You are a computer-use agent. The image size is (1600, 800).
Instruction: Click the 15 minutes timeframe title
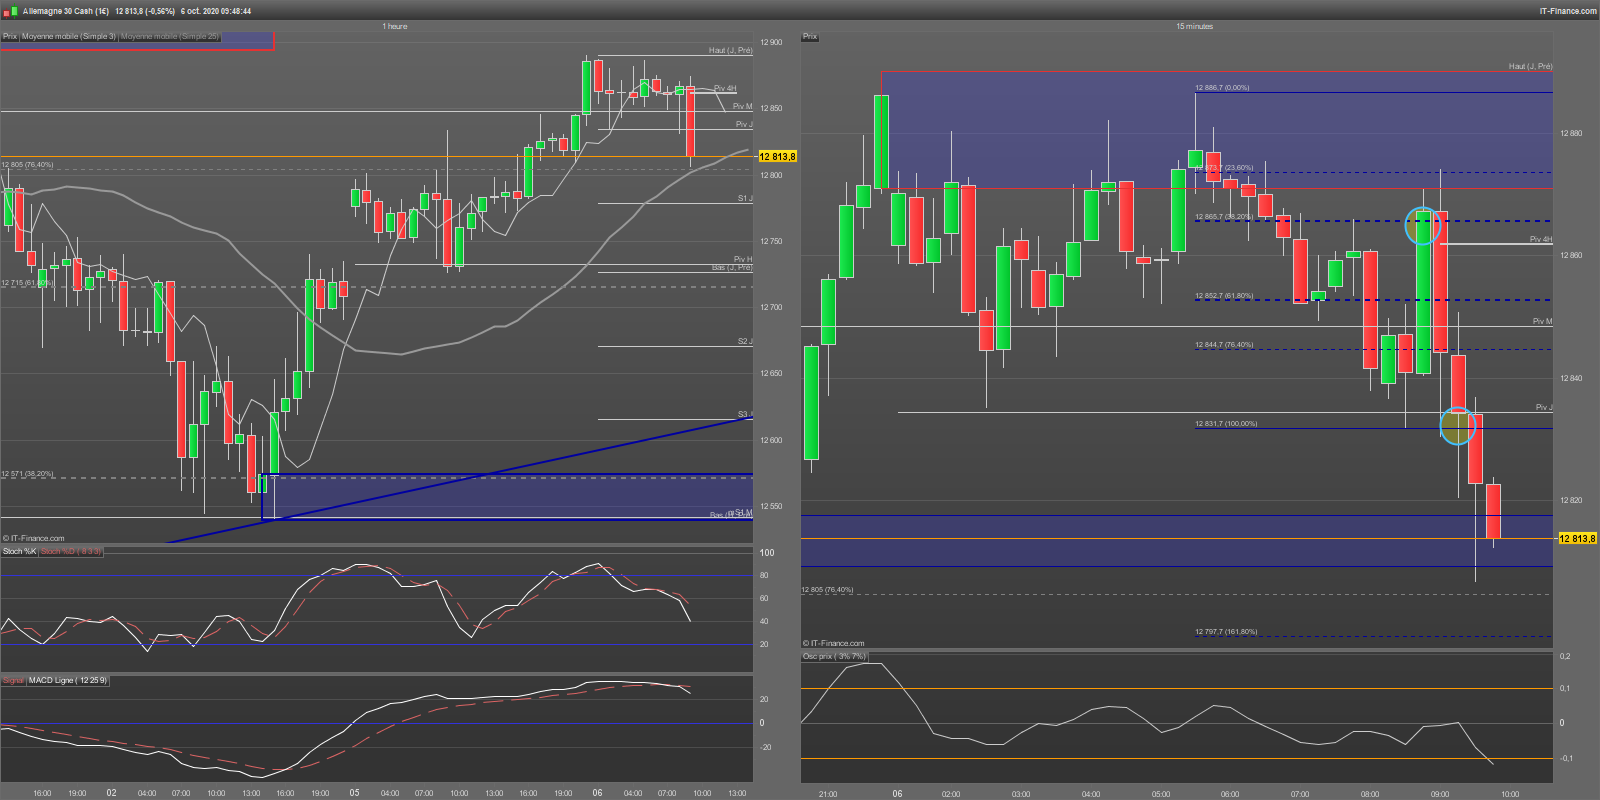point(1194,26)
